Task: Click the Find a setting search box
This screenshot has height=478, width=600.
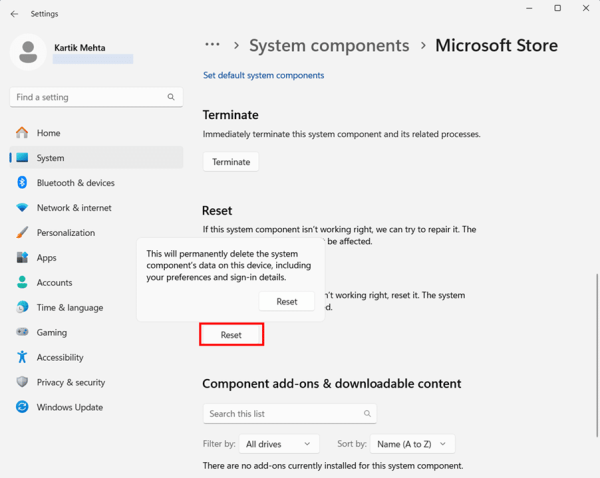Action: [x=96, y=97]
